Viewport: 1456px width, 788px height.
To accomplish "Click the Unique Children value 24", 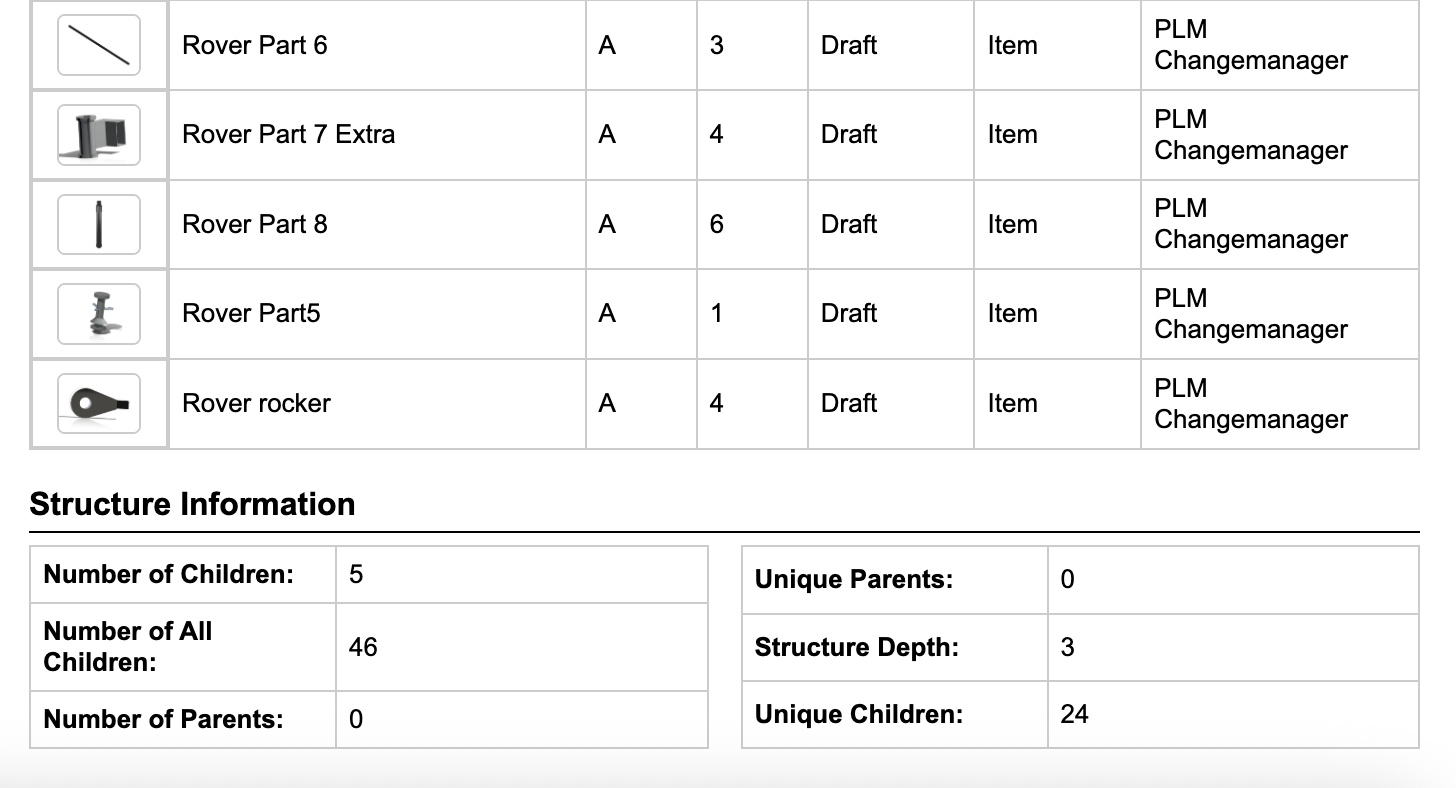I will [x=1074, y=714].
